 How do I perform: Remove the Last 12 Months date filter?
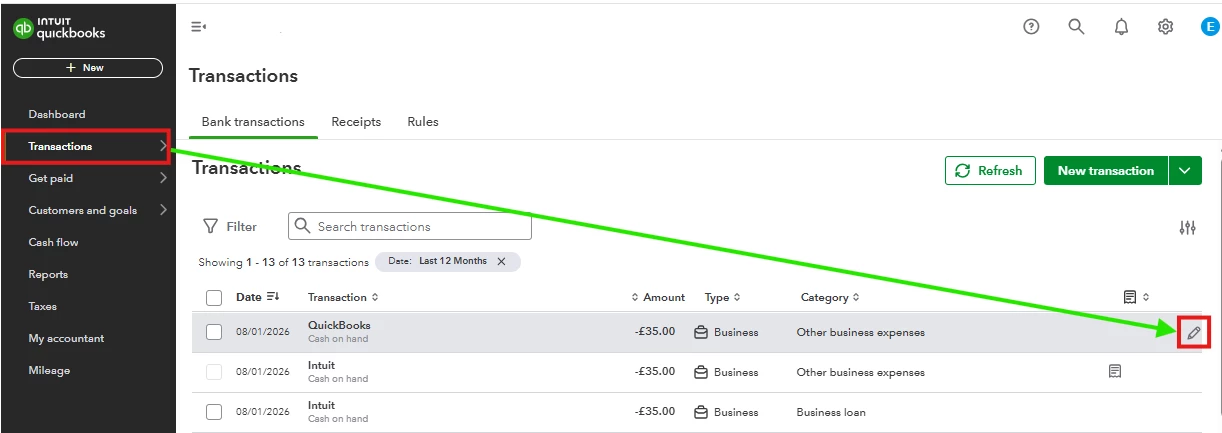(x=501, y=261)
